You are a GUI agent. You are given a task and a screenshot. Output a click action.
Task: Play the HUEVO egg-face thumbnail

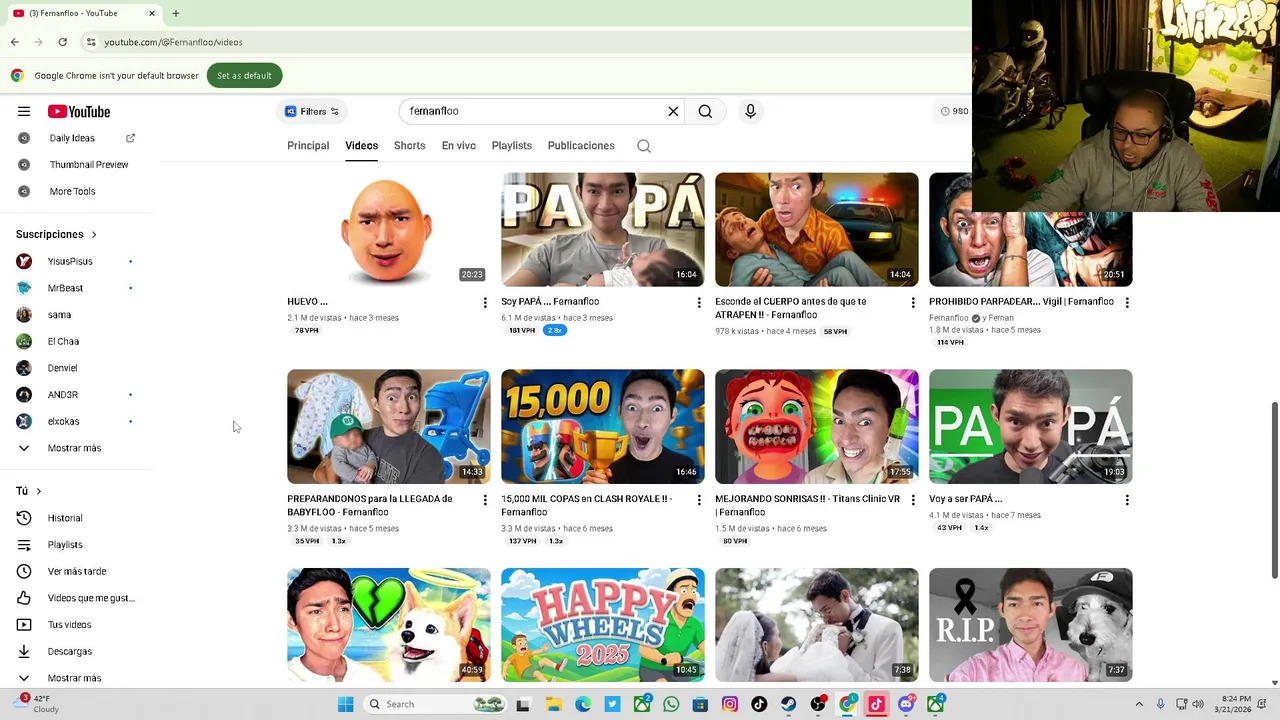pos(388,230)
